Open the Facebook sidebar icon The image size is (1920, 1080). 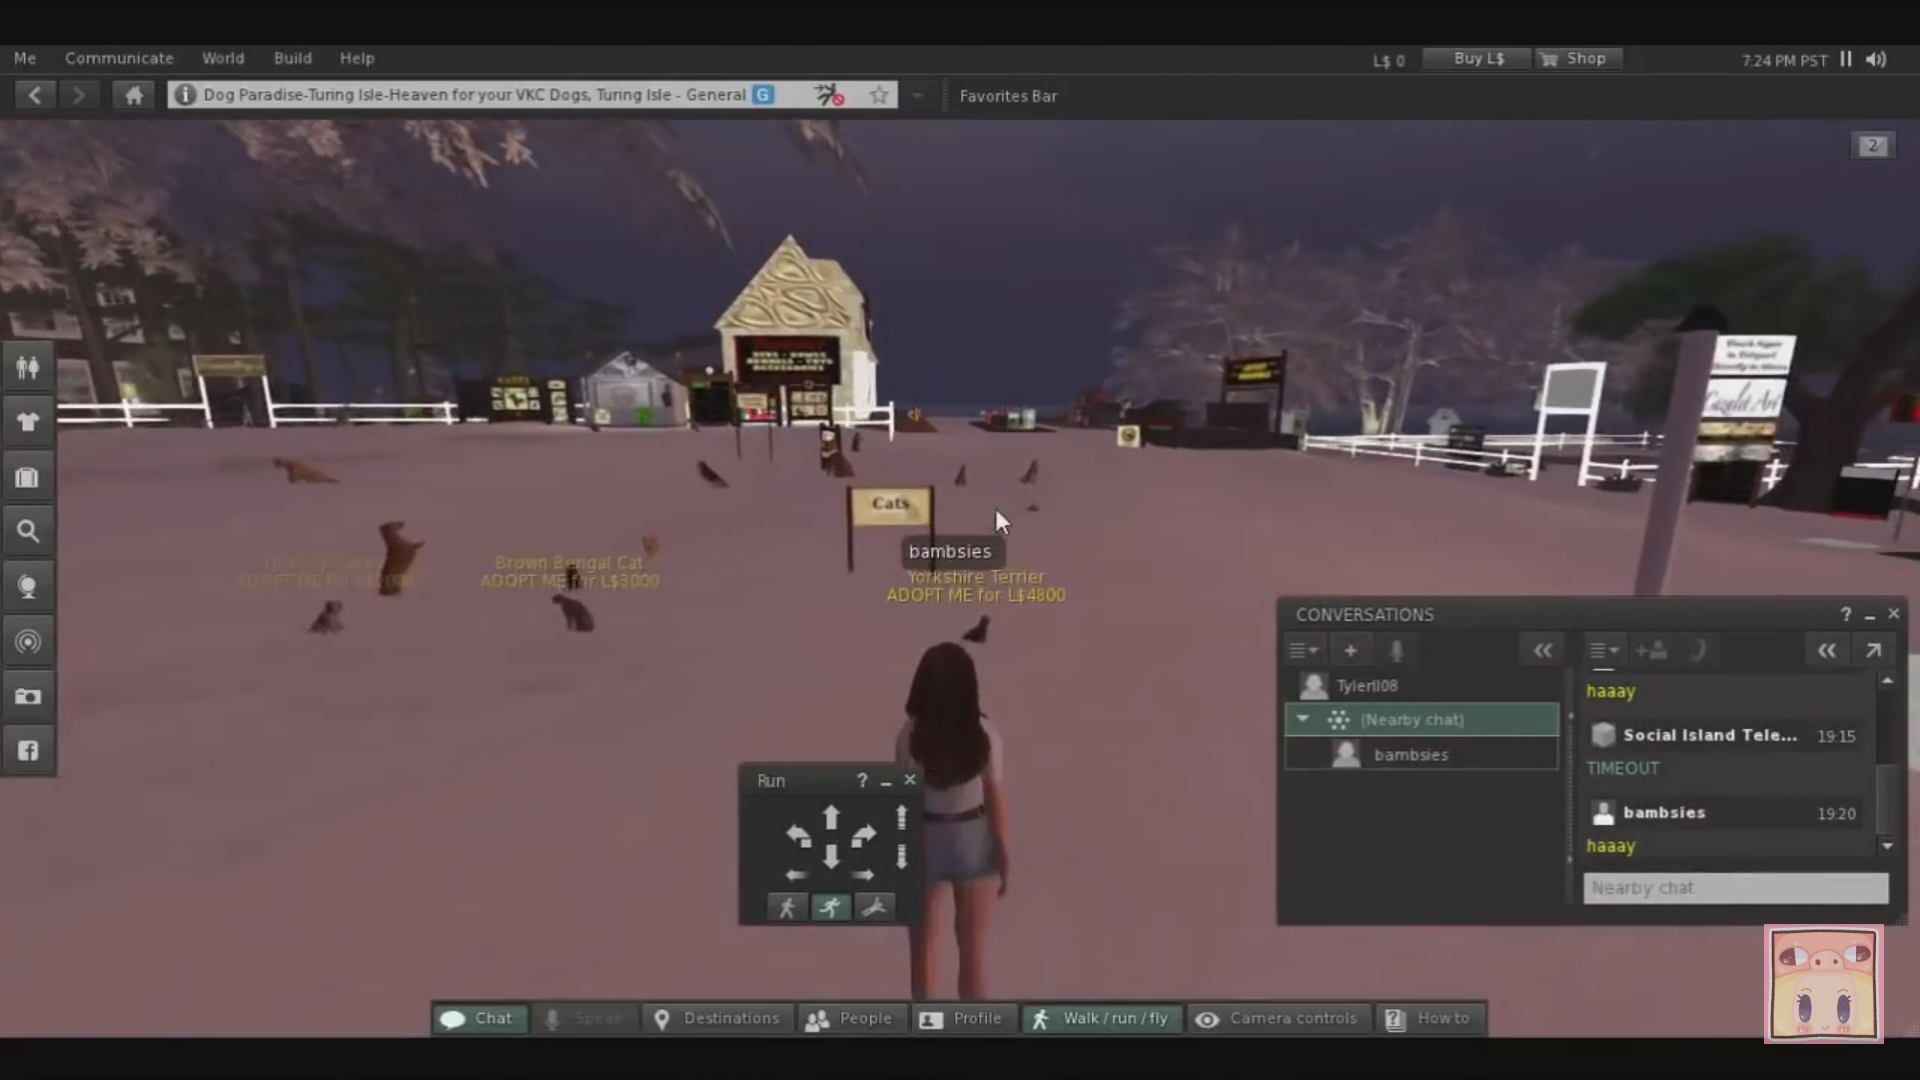click(x=28, y=750)
